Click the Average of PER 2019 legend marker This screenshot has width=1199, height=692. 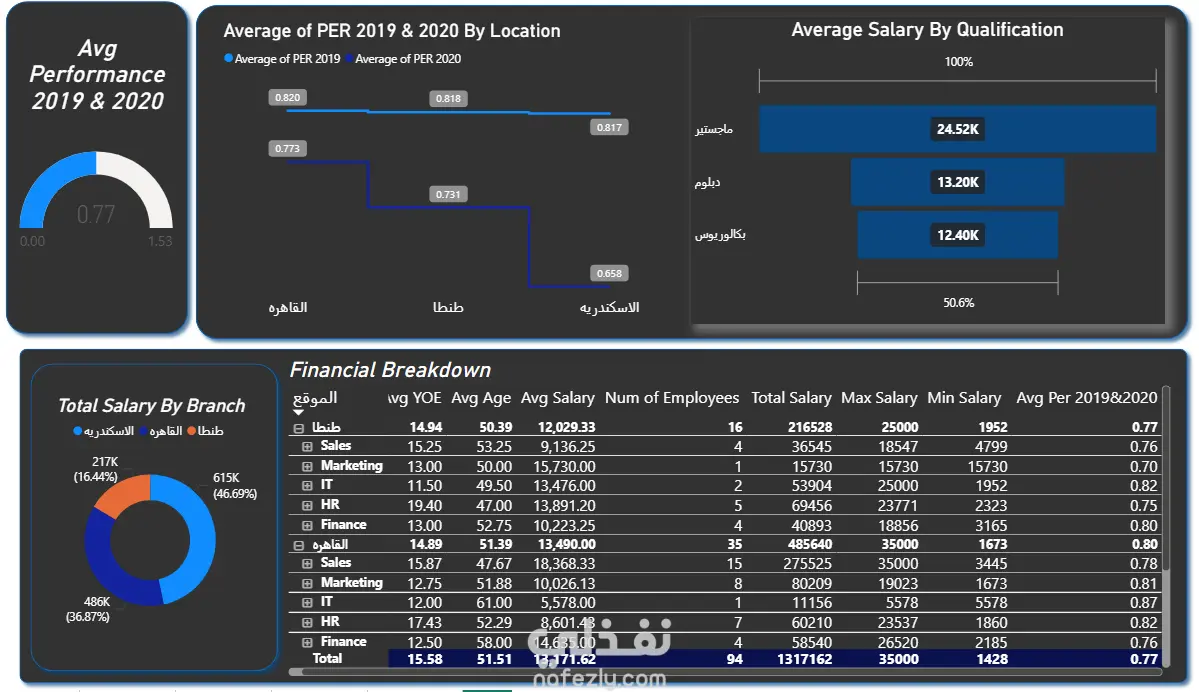click(228, 58)
